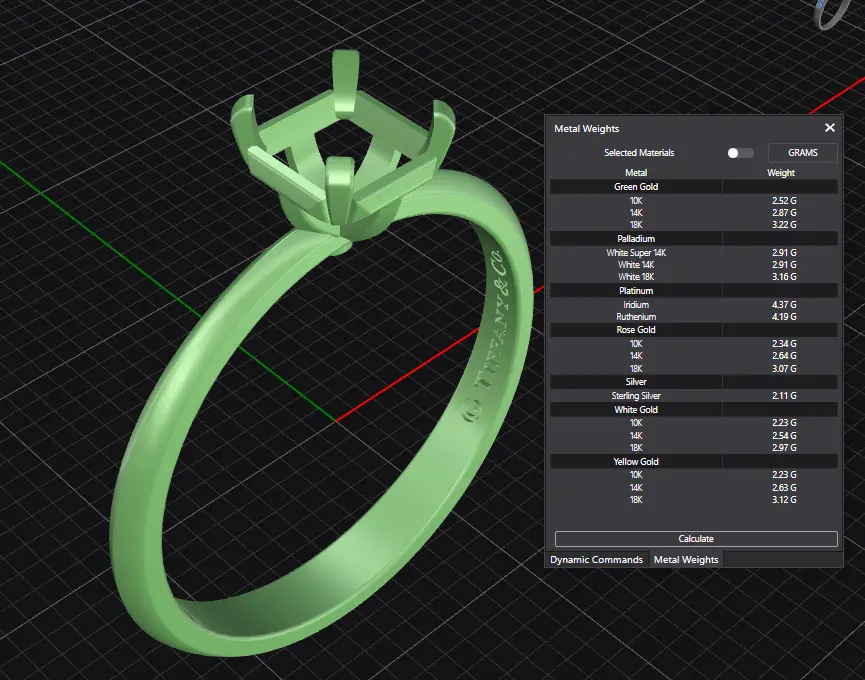This screenshot has width=865, height=680.
Task: Click the Platinum group header
Action: click(693, 290)
